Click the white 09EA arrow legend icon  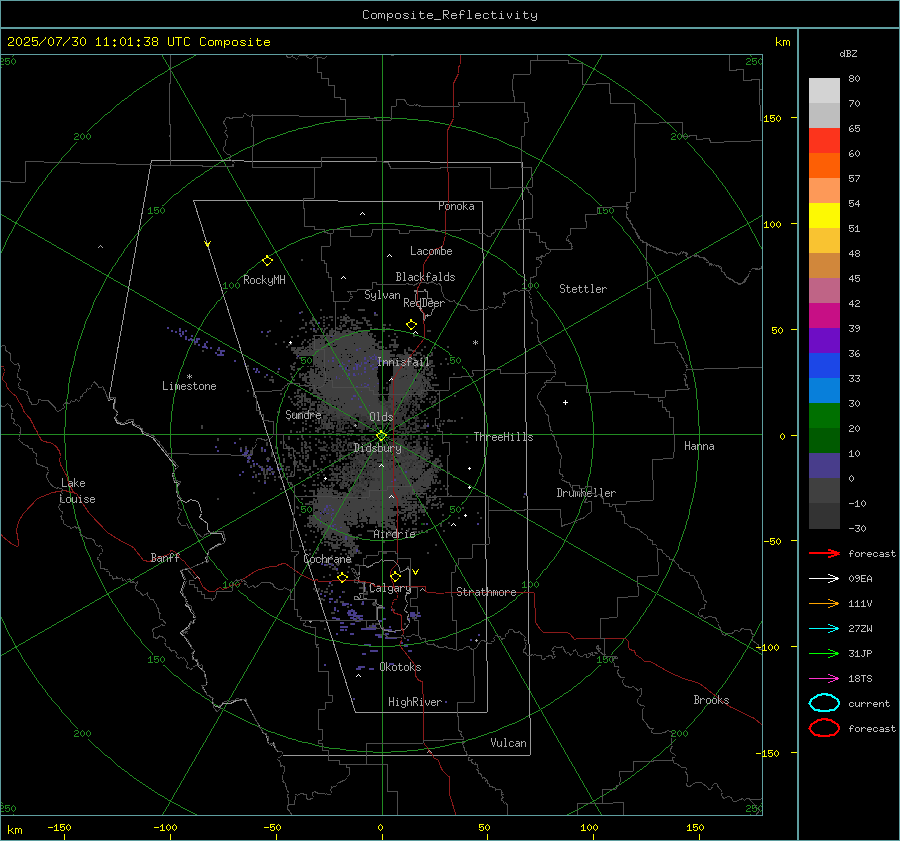pos(824,578)
